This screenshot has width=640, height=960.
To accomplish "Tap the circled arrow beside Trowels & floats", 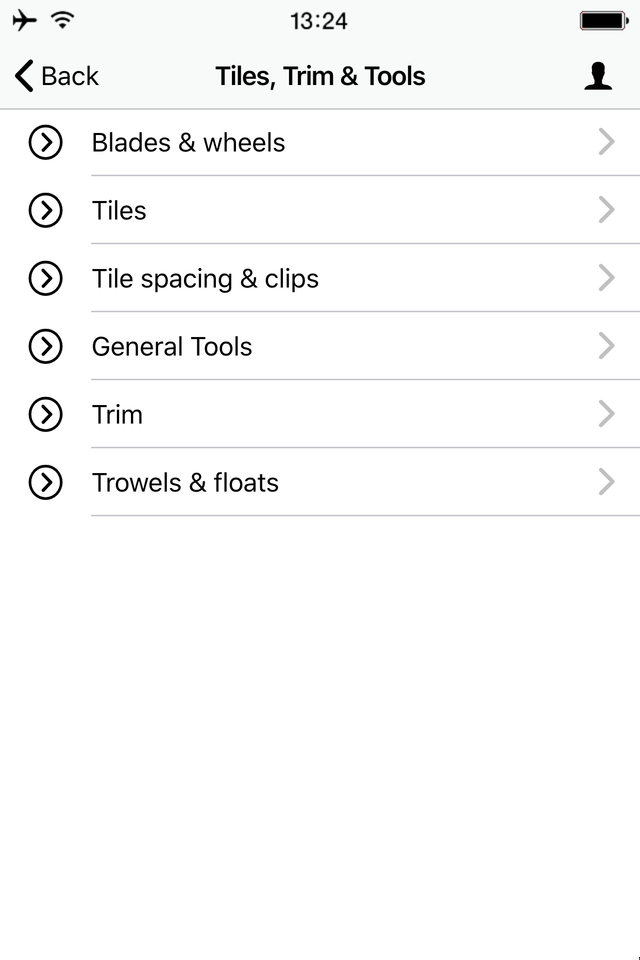I will 45,482.
